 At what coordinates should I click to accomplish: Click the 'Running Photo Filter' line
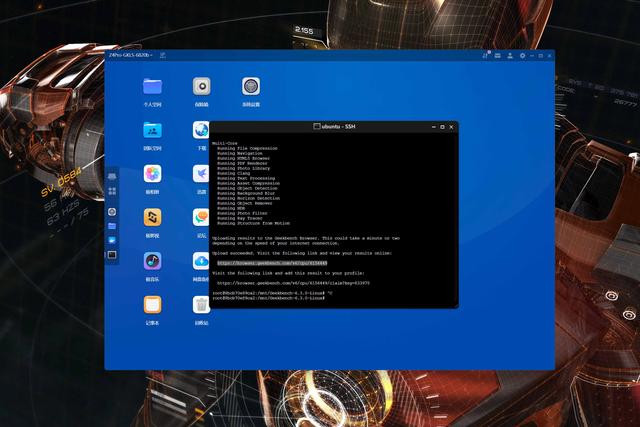[242, 213]
